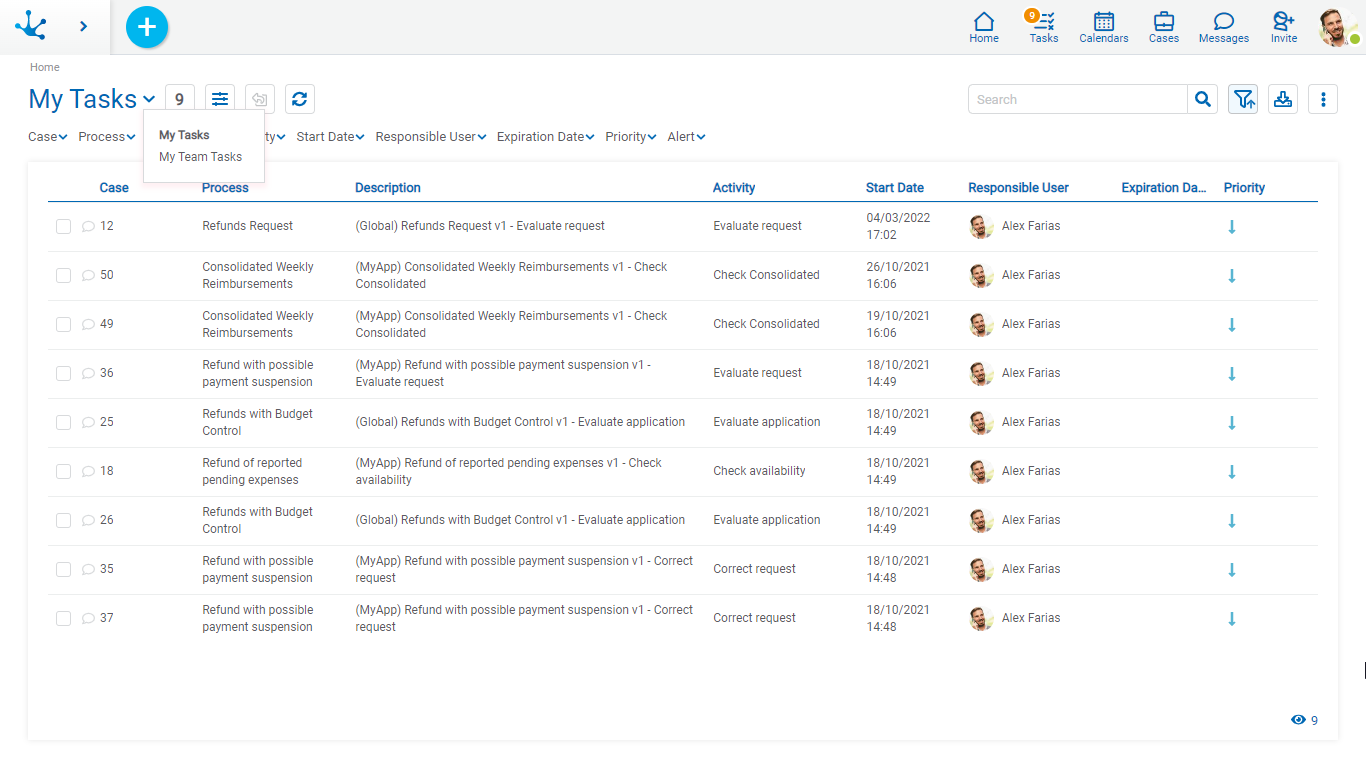Select My Team Tasks menu option
This screenshot has width=1366, height=768.
200,157
